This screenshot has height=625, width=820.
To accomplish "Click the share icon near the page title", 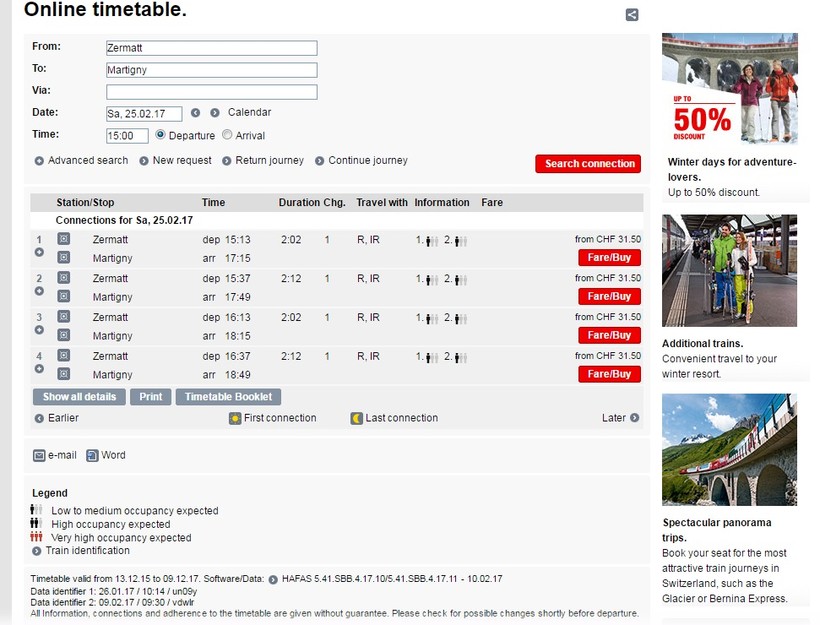I will point(632,15).
